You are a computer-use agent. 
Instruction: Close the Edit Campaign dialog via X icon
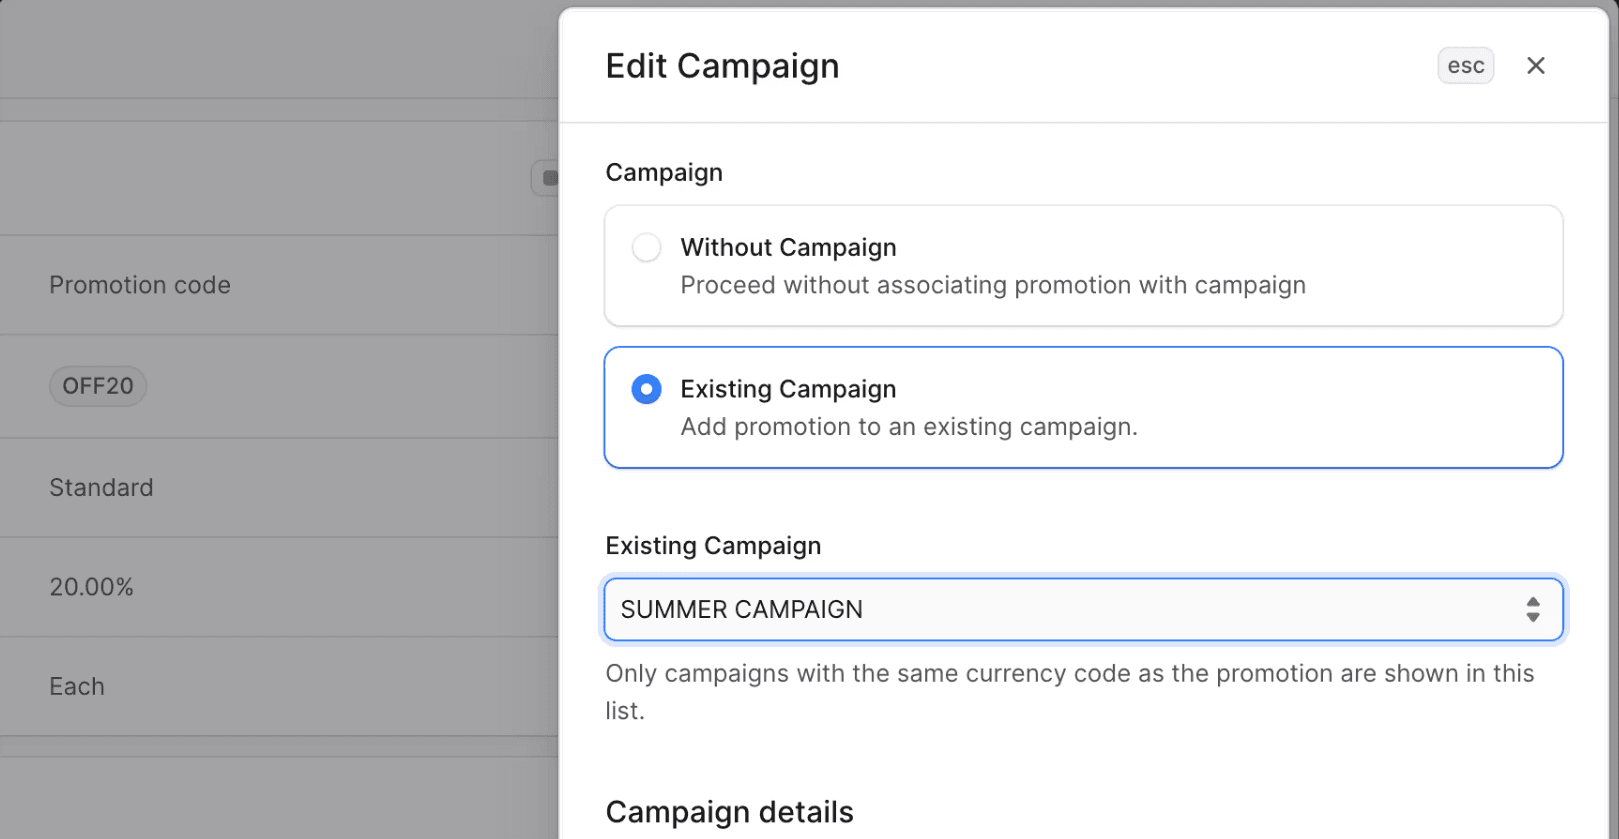pyautogui.click(x=1536, y=65)
